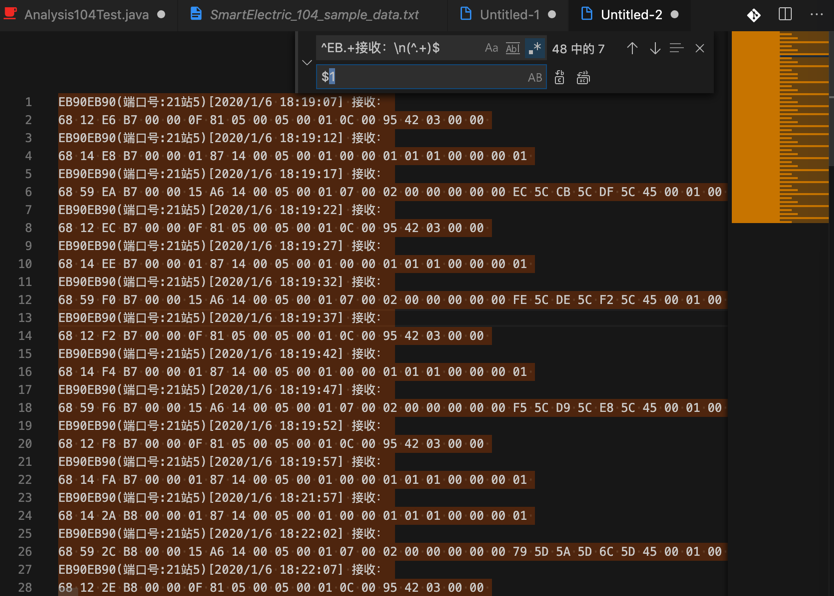Close Analysis104Test.java via its unsaved dot

[161, 15]
